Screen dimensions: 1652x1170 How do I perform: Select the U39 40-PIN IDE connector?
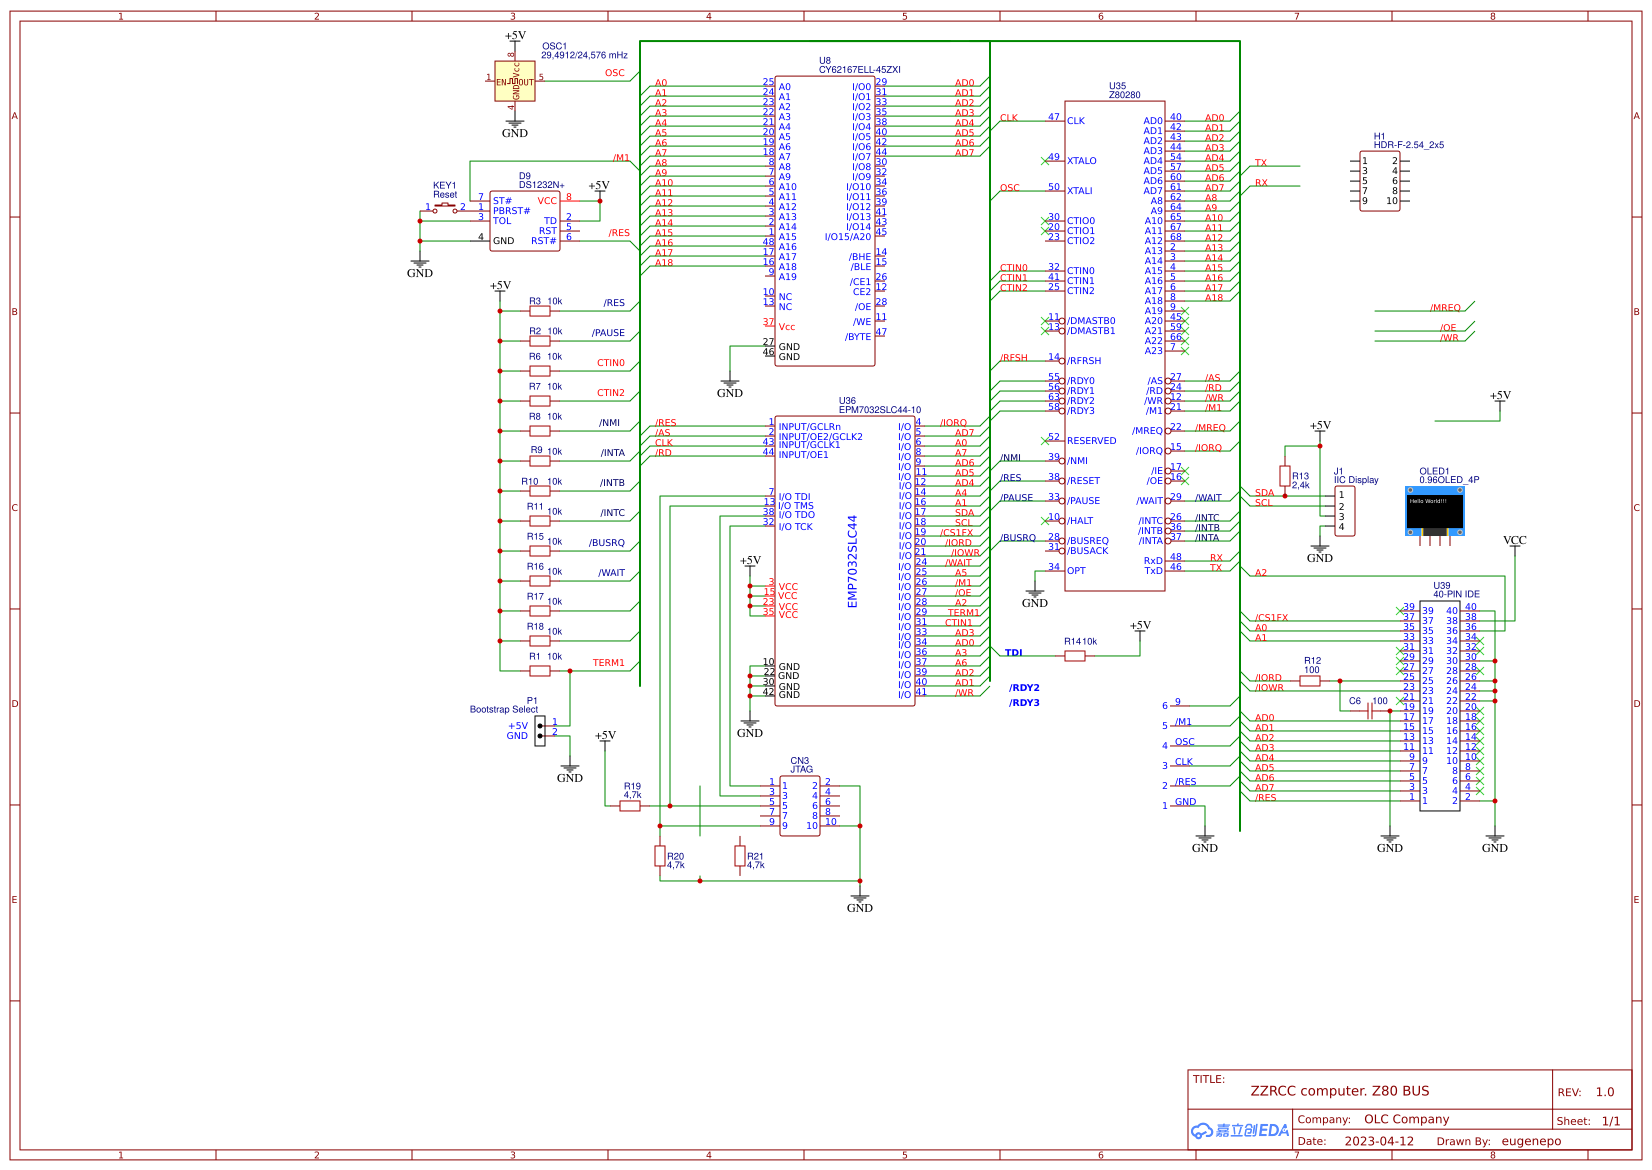click(x=1440, y=705)
